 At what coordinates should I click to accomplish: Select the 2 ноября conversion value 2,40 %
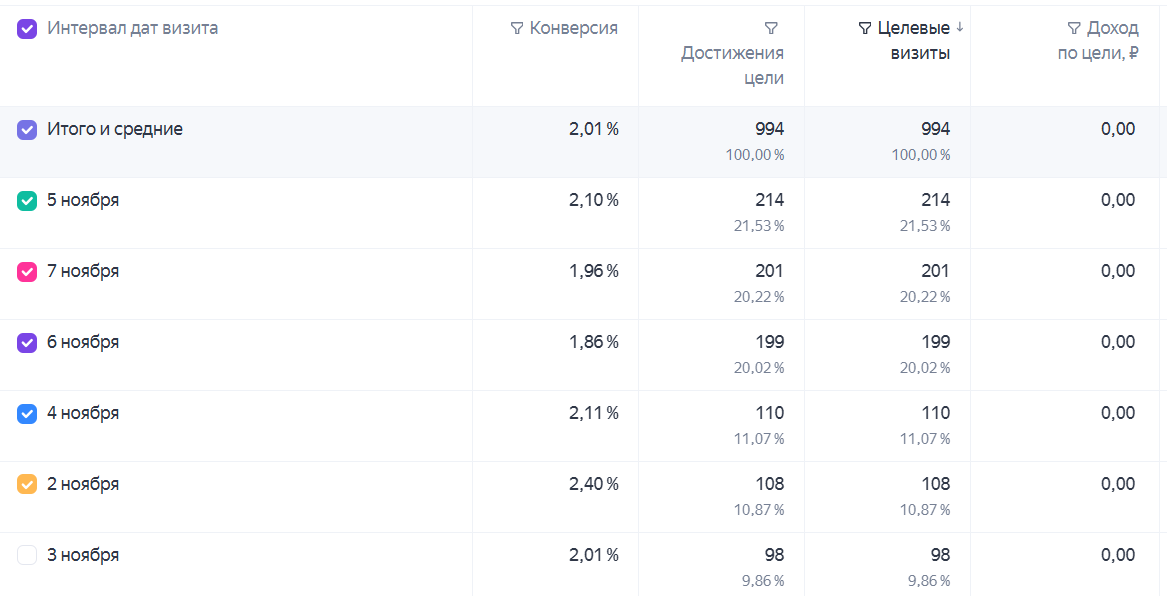594,484
